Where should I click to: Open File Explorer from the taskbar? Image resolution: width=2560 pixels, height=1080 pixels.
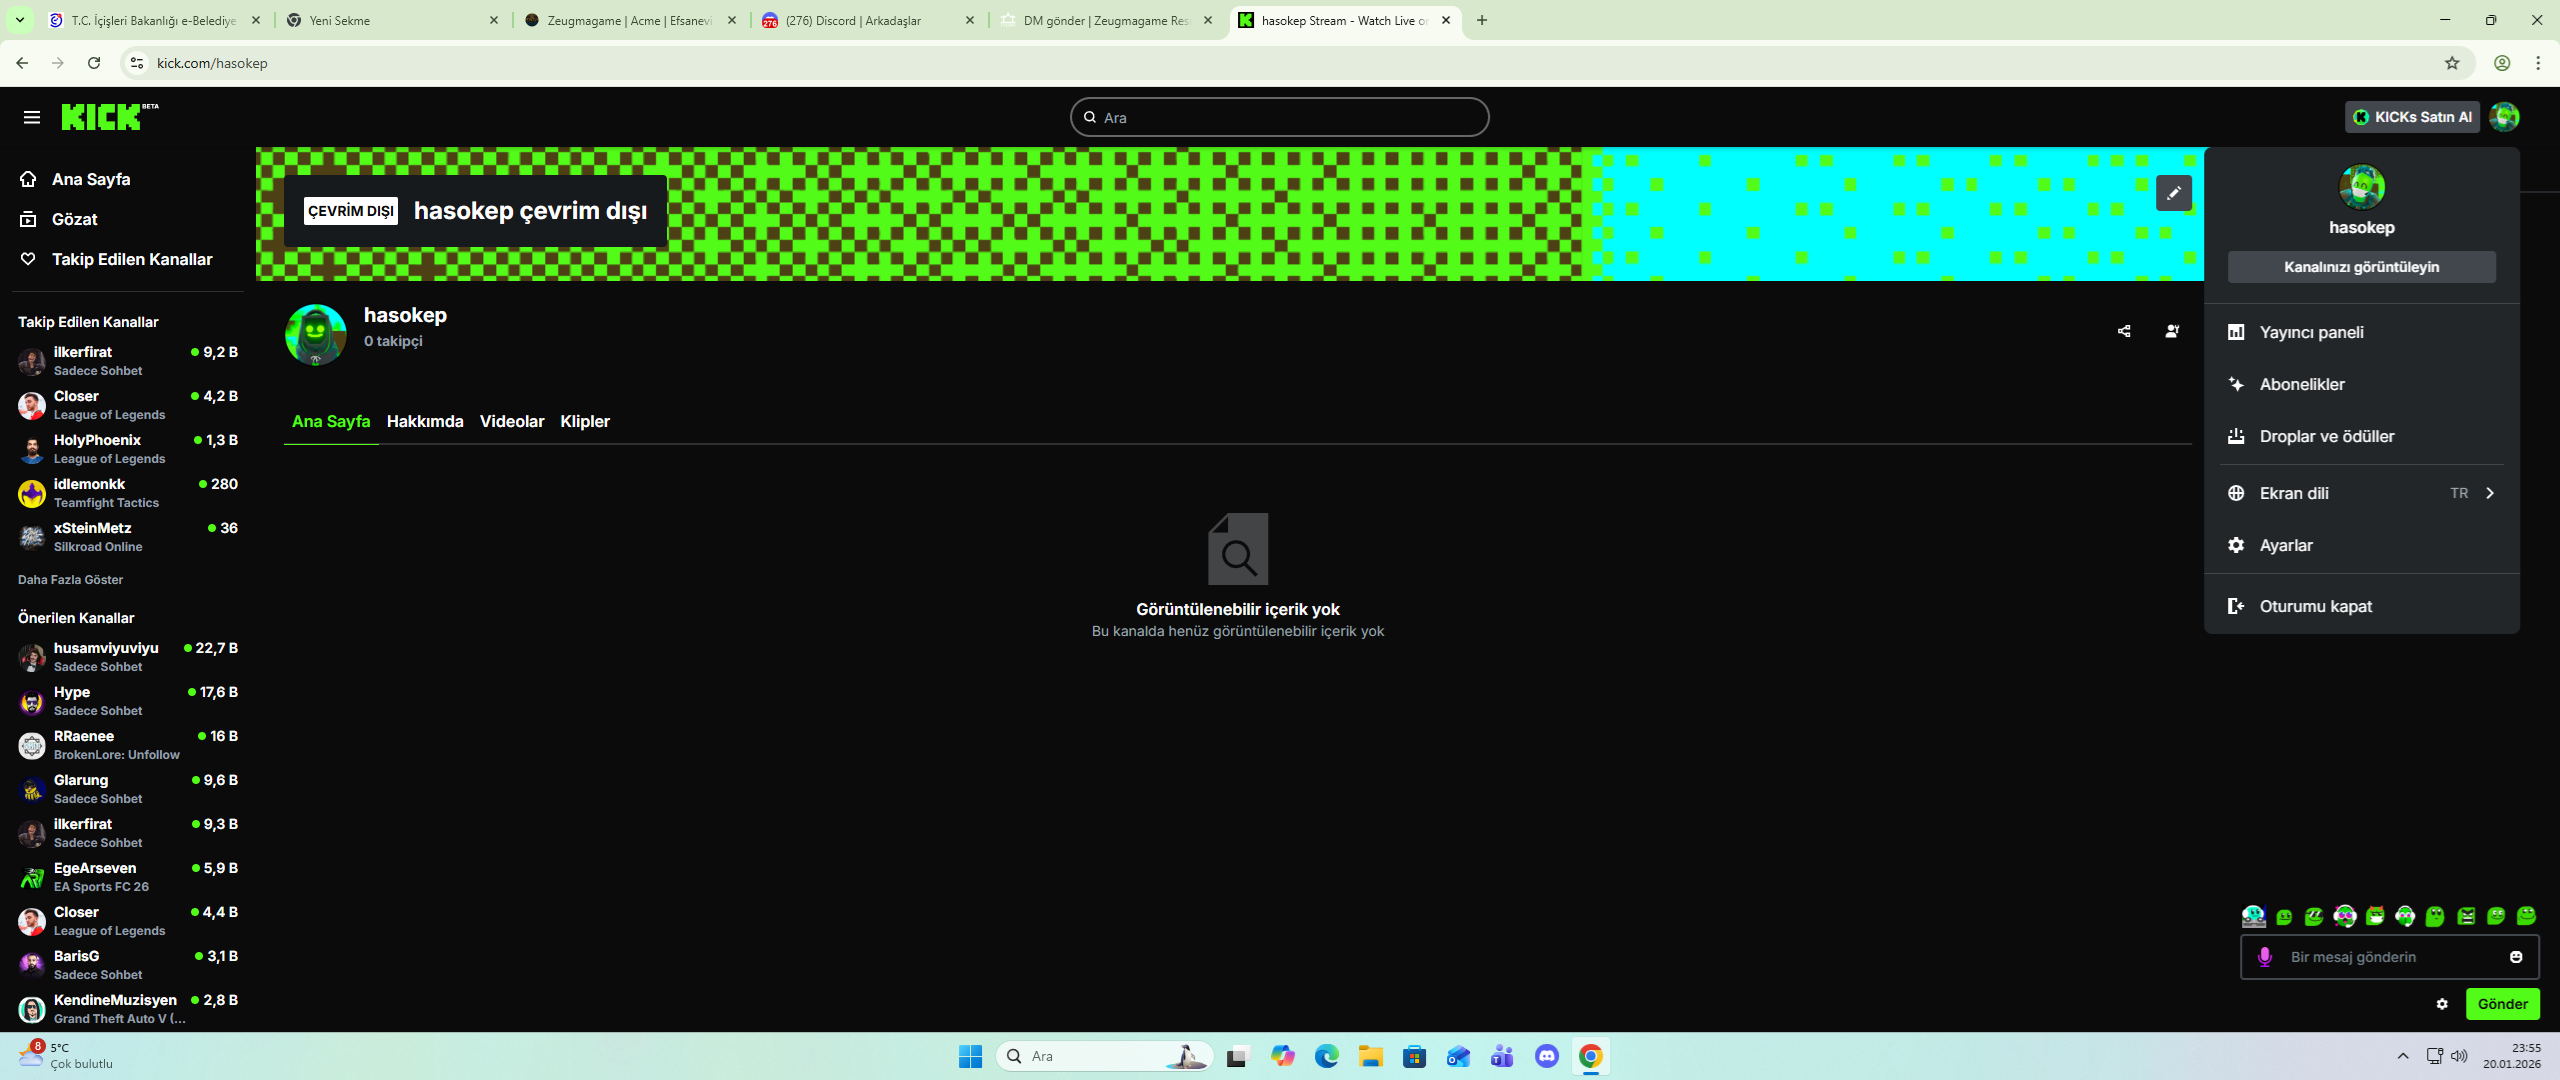point(1370,1056)
